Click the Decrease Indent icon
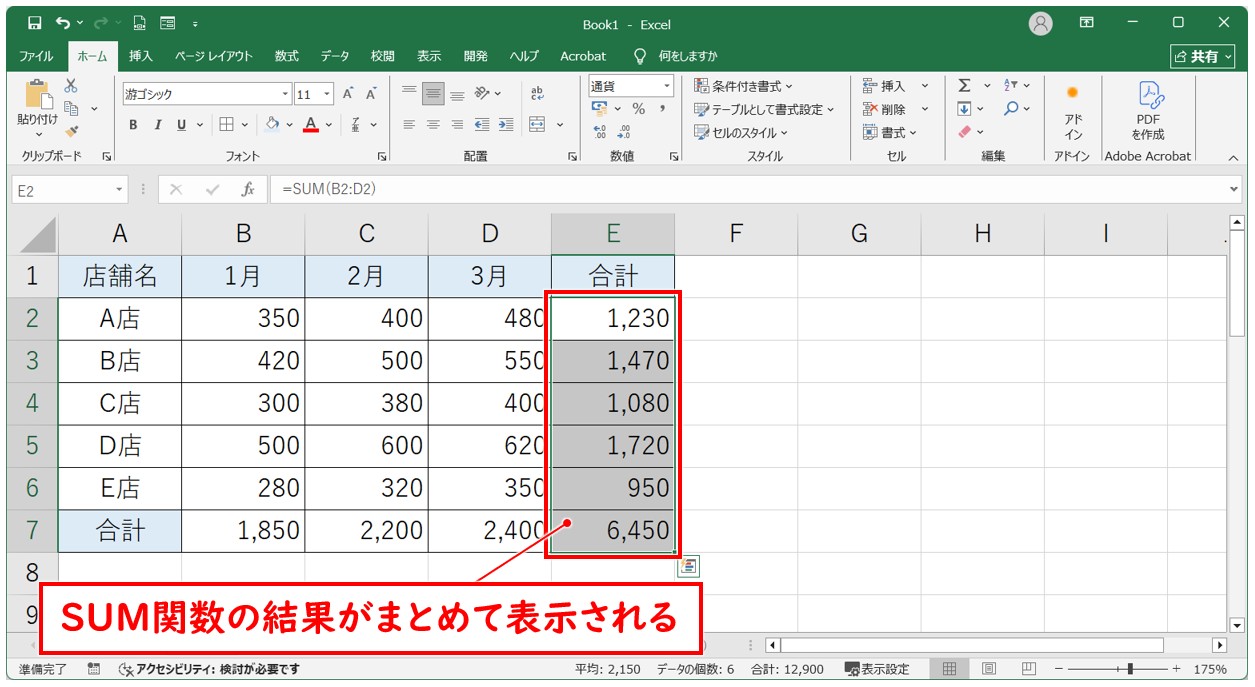 click(482, 125)
